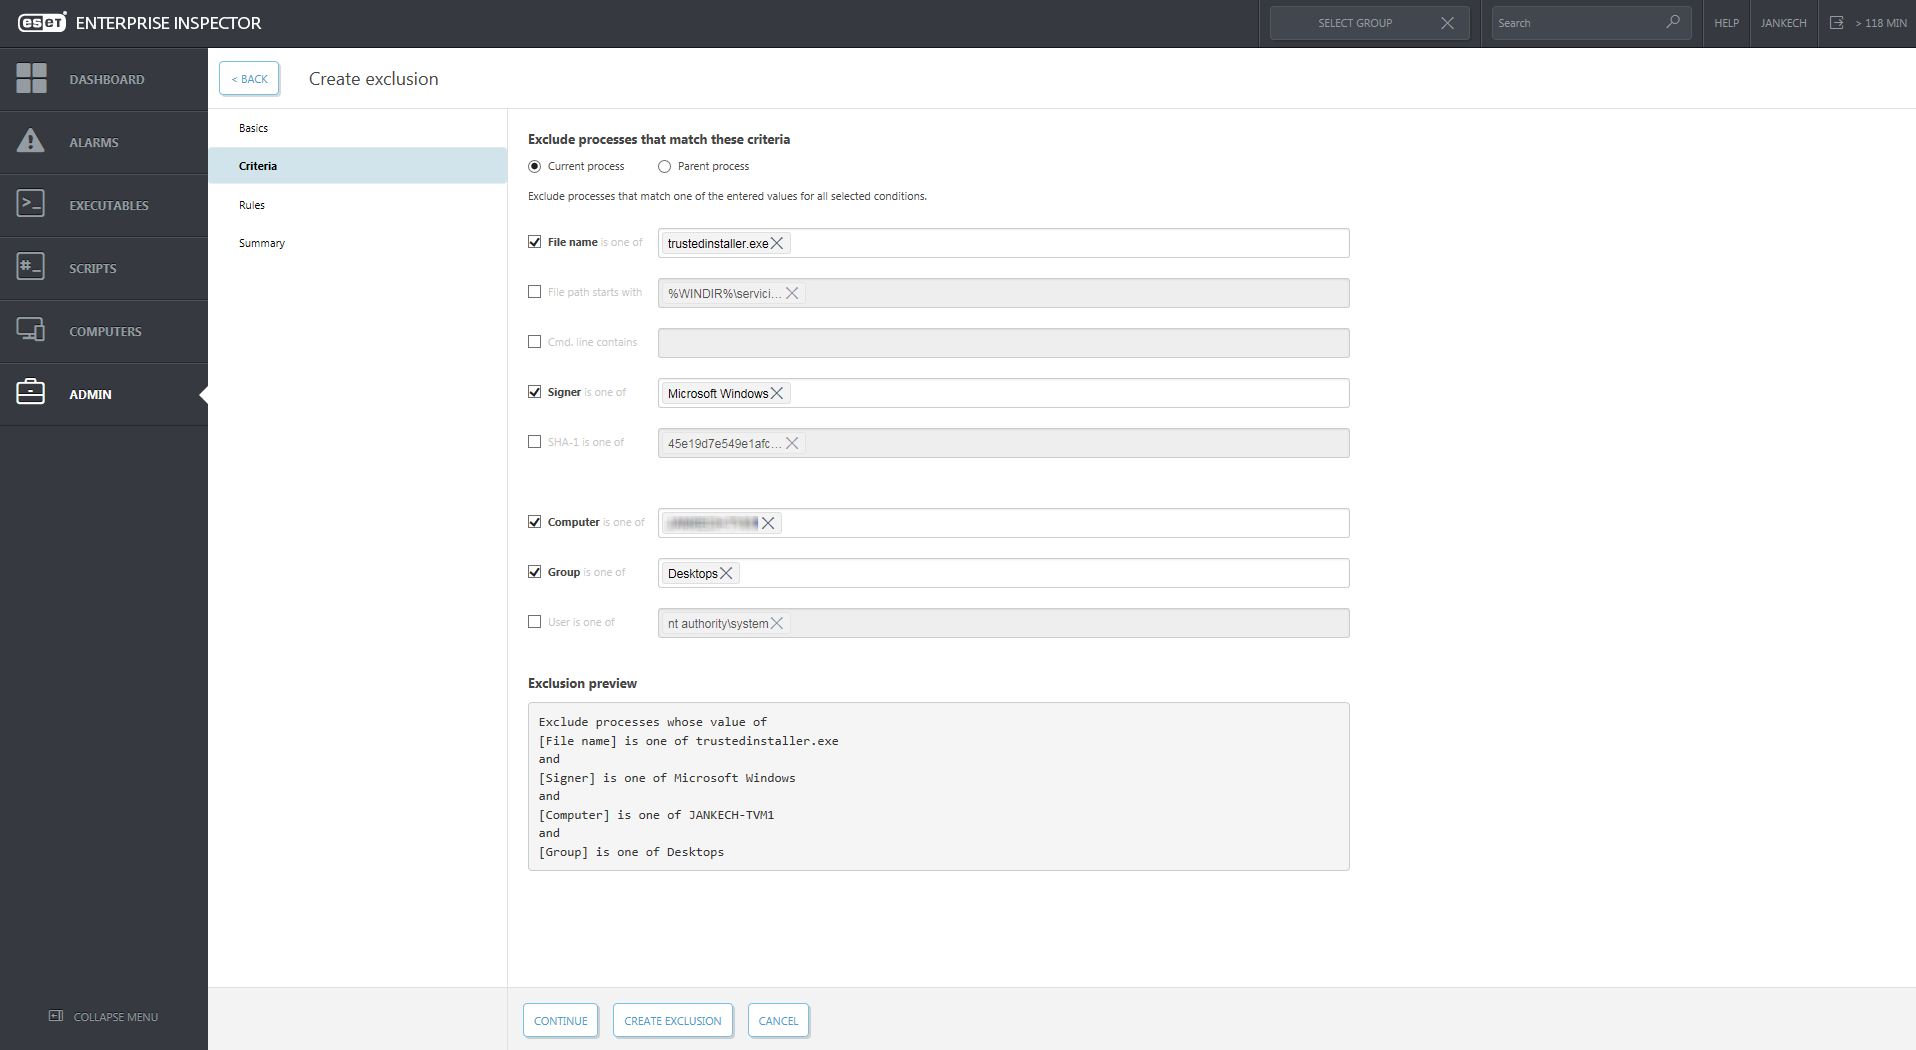
Task: Click the Executables terminal icon
Action: pyautogui.click(x=31, y=204)
